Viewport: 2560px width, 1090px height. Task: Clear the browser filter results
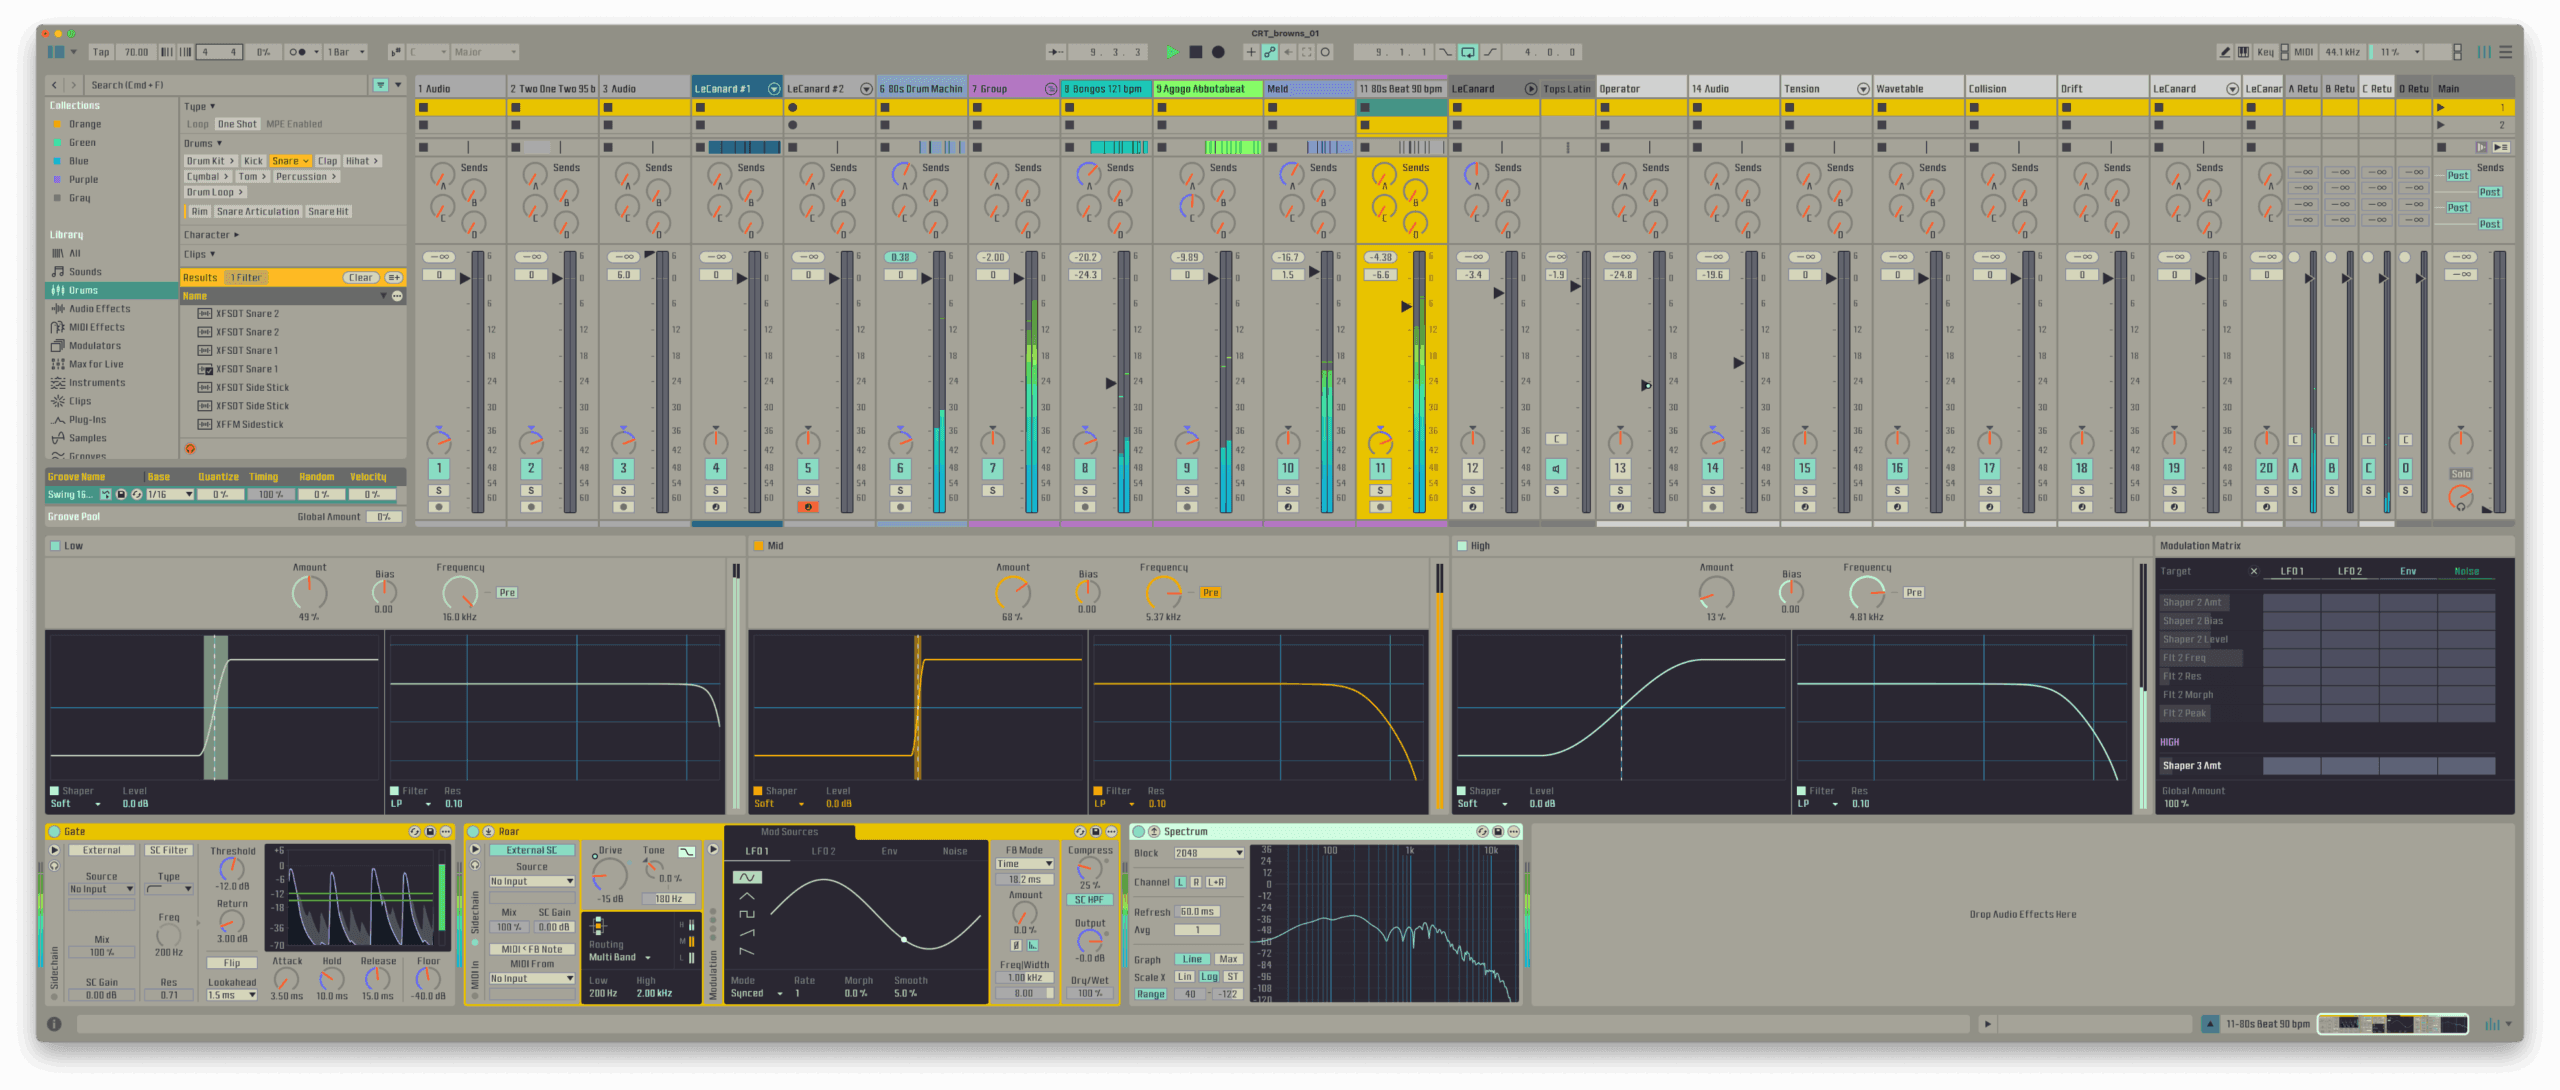coord(360,278)
